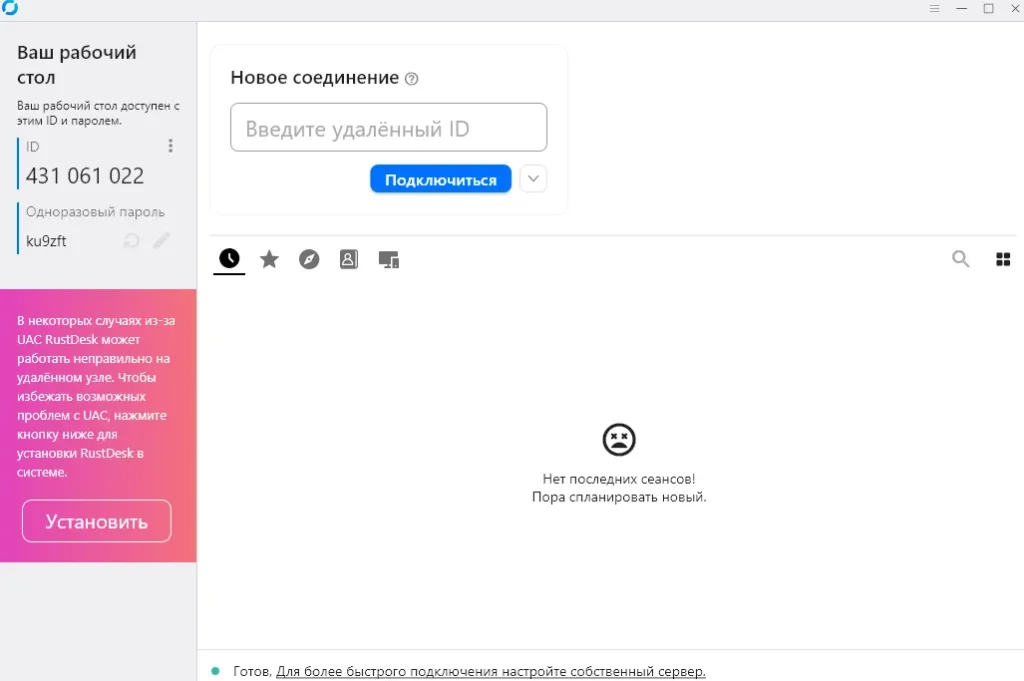This screenshot has height=681, width=1024.
Task: Click the ID number 431 061 022
Action: [85, 176]
